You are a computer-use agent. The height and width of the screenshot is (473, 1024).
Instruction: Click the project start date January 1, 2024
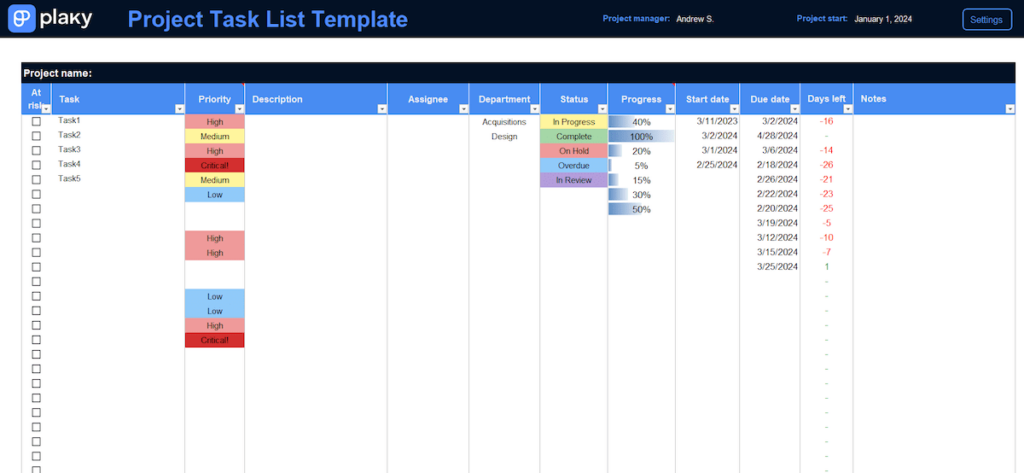883,19
